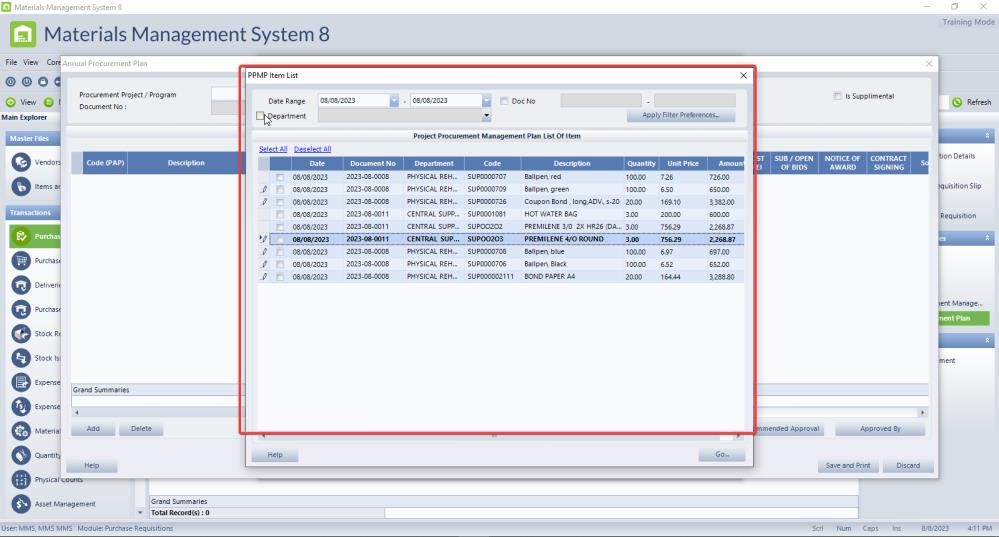The image size is (999, 537).
Task: Open the end date range dropdown
Action: [487, 101]
